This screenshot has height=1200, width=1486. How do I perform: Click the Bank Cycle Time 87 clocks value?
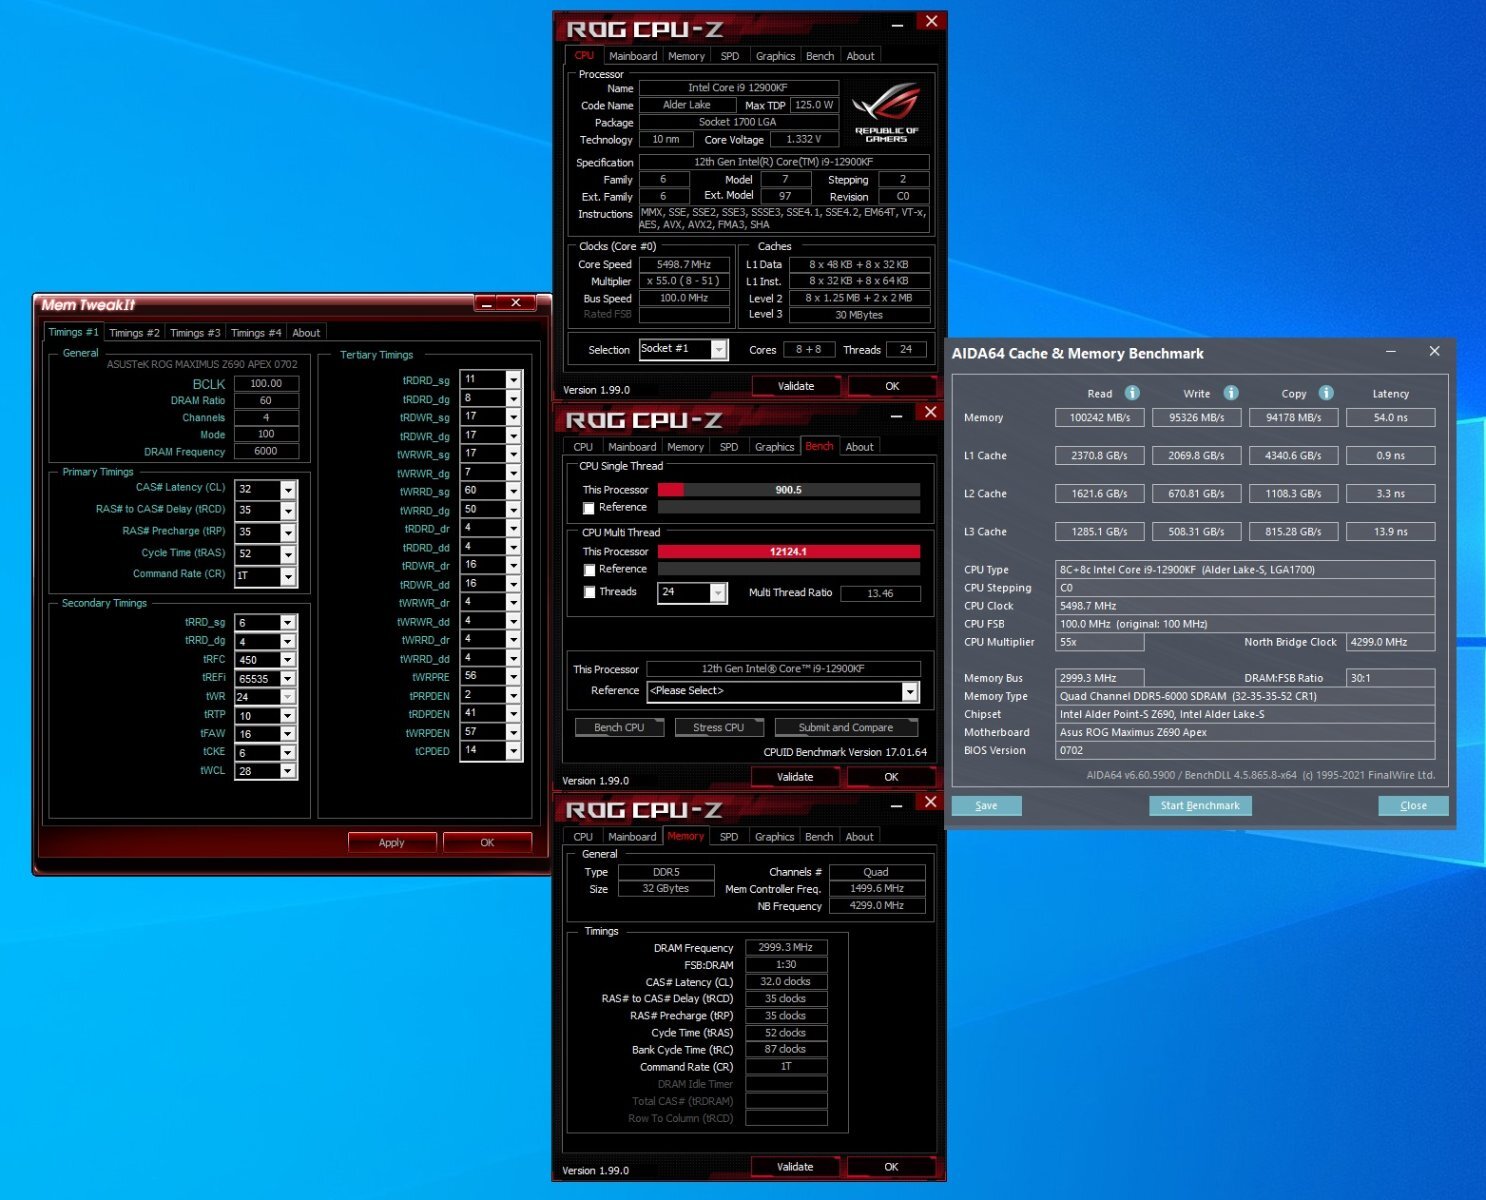(786, 1050)
